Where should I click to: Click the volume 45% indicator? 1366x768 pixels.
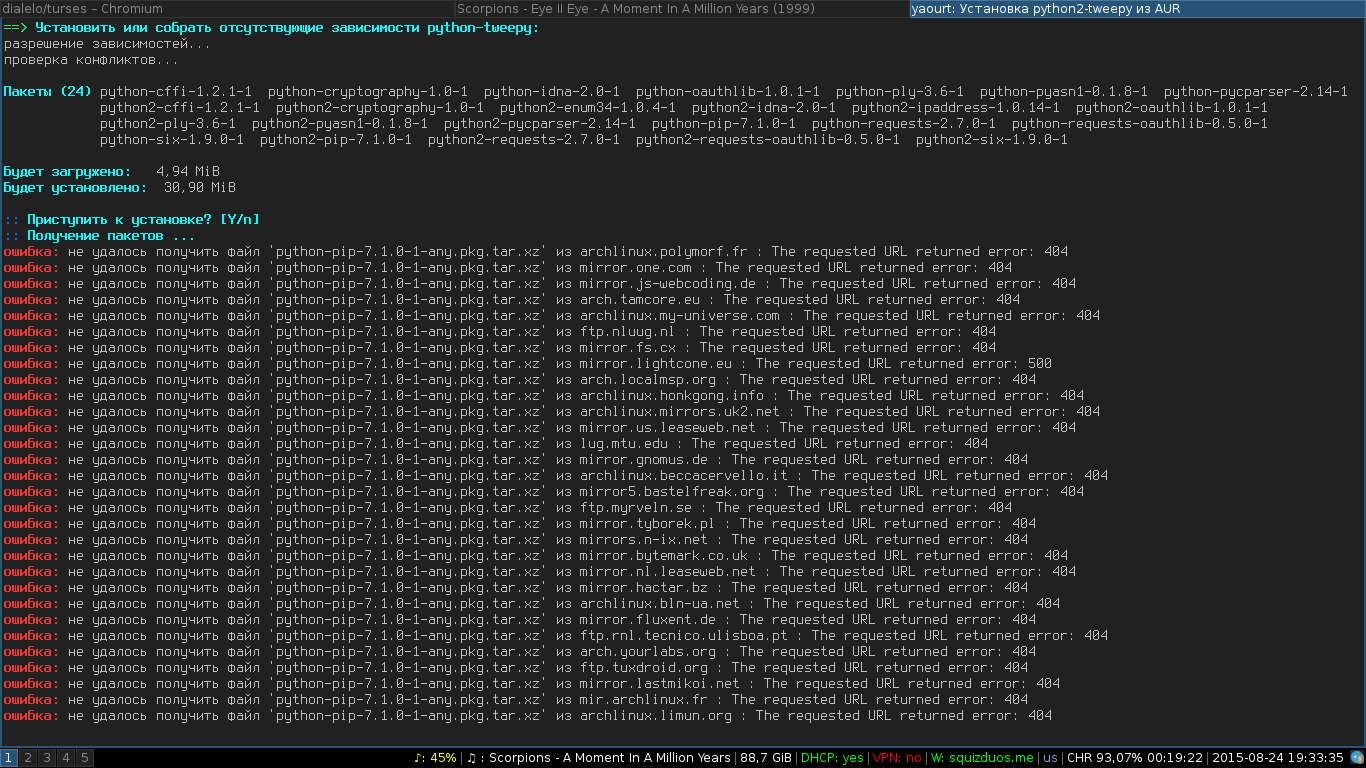coord(435,758)
